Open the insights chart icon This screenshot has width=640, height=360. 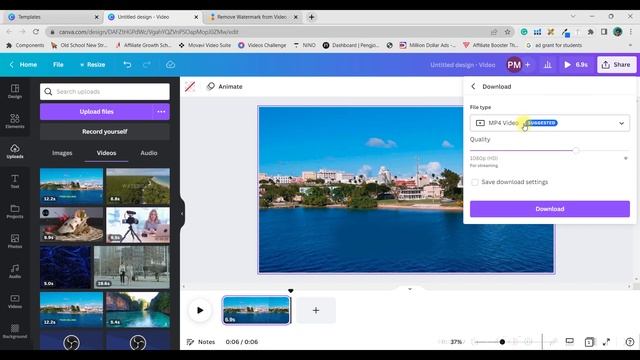click(x=547, y=64)
